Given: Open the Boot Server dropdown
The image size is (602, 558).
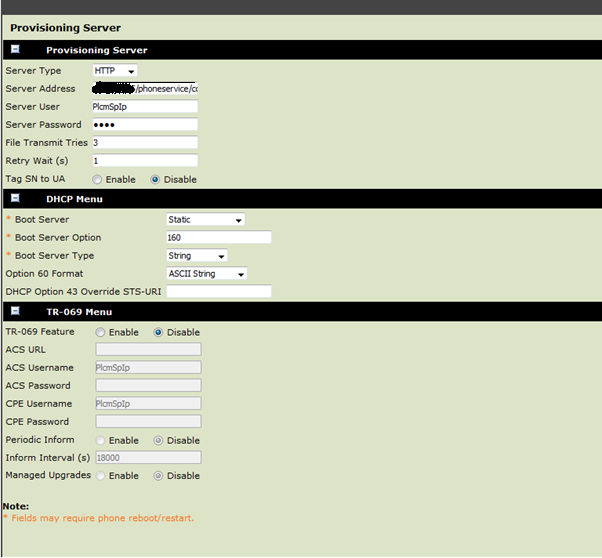Looking at the screenshot, I should (x=205, y=220).
